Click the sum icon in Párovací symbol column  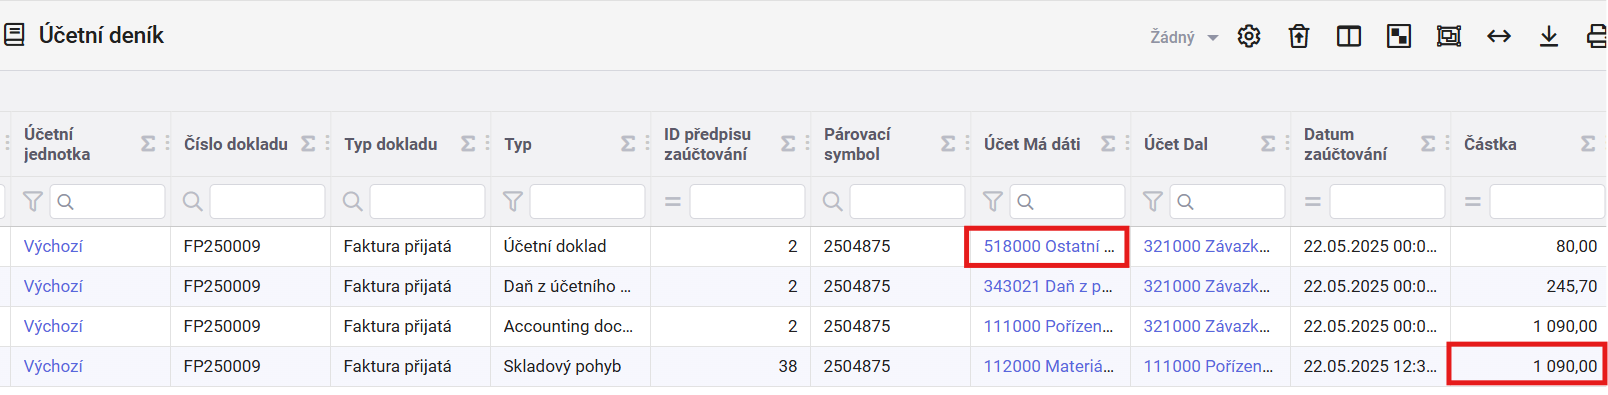click(948, 144)
